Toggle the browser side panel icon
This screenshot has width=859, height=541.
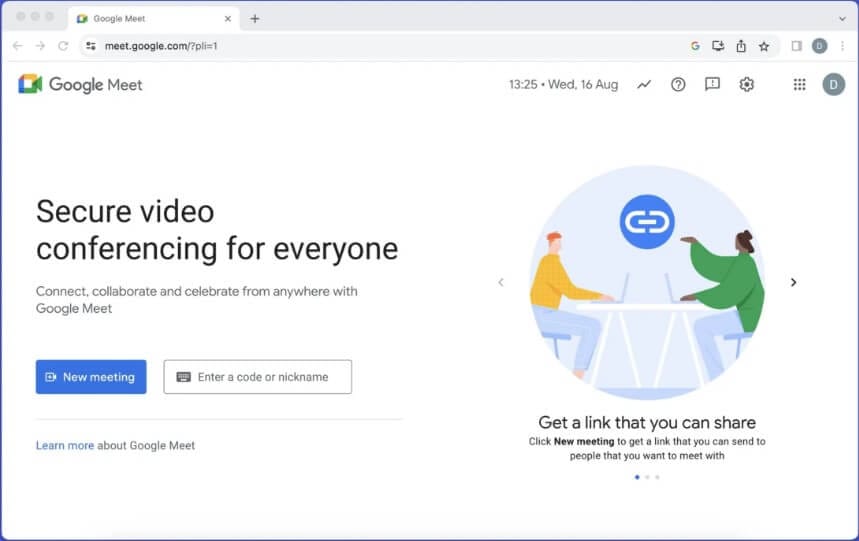pyautogui.click(x=797, y=46)
